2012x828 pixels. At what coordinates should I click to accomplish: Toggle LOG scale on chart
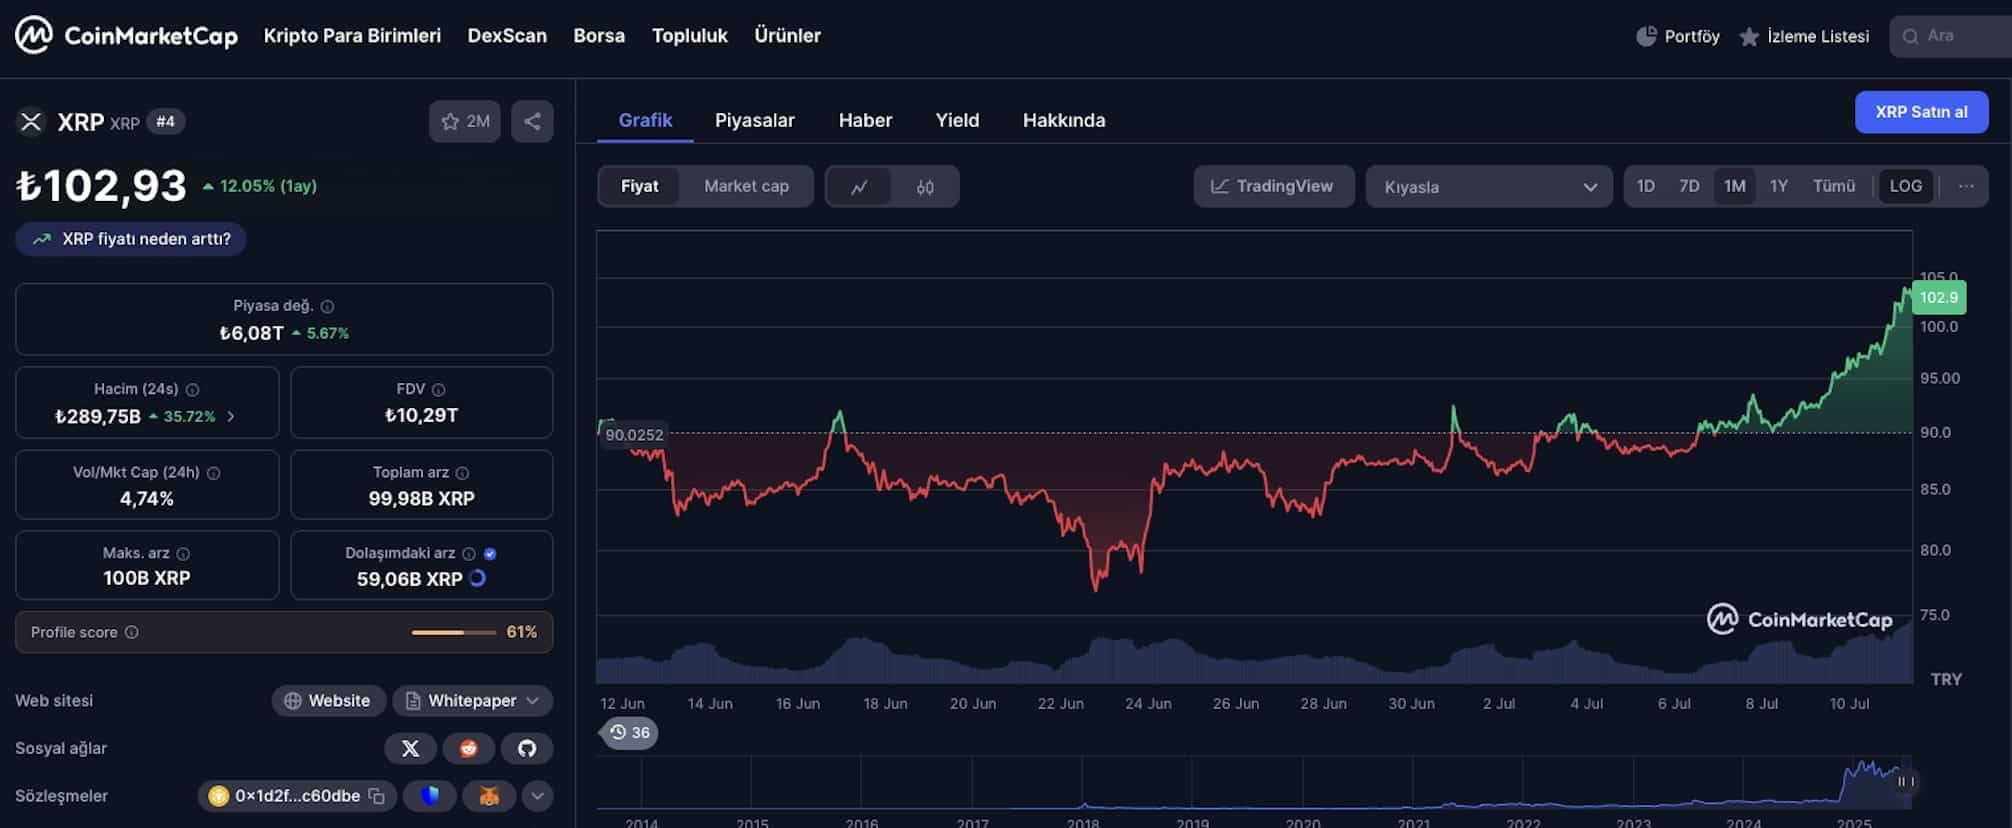[1905, 186]
